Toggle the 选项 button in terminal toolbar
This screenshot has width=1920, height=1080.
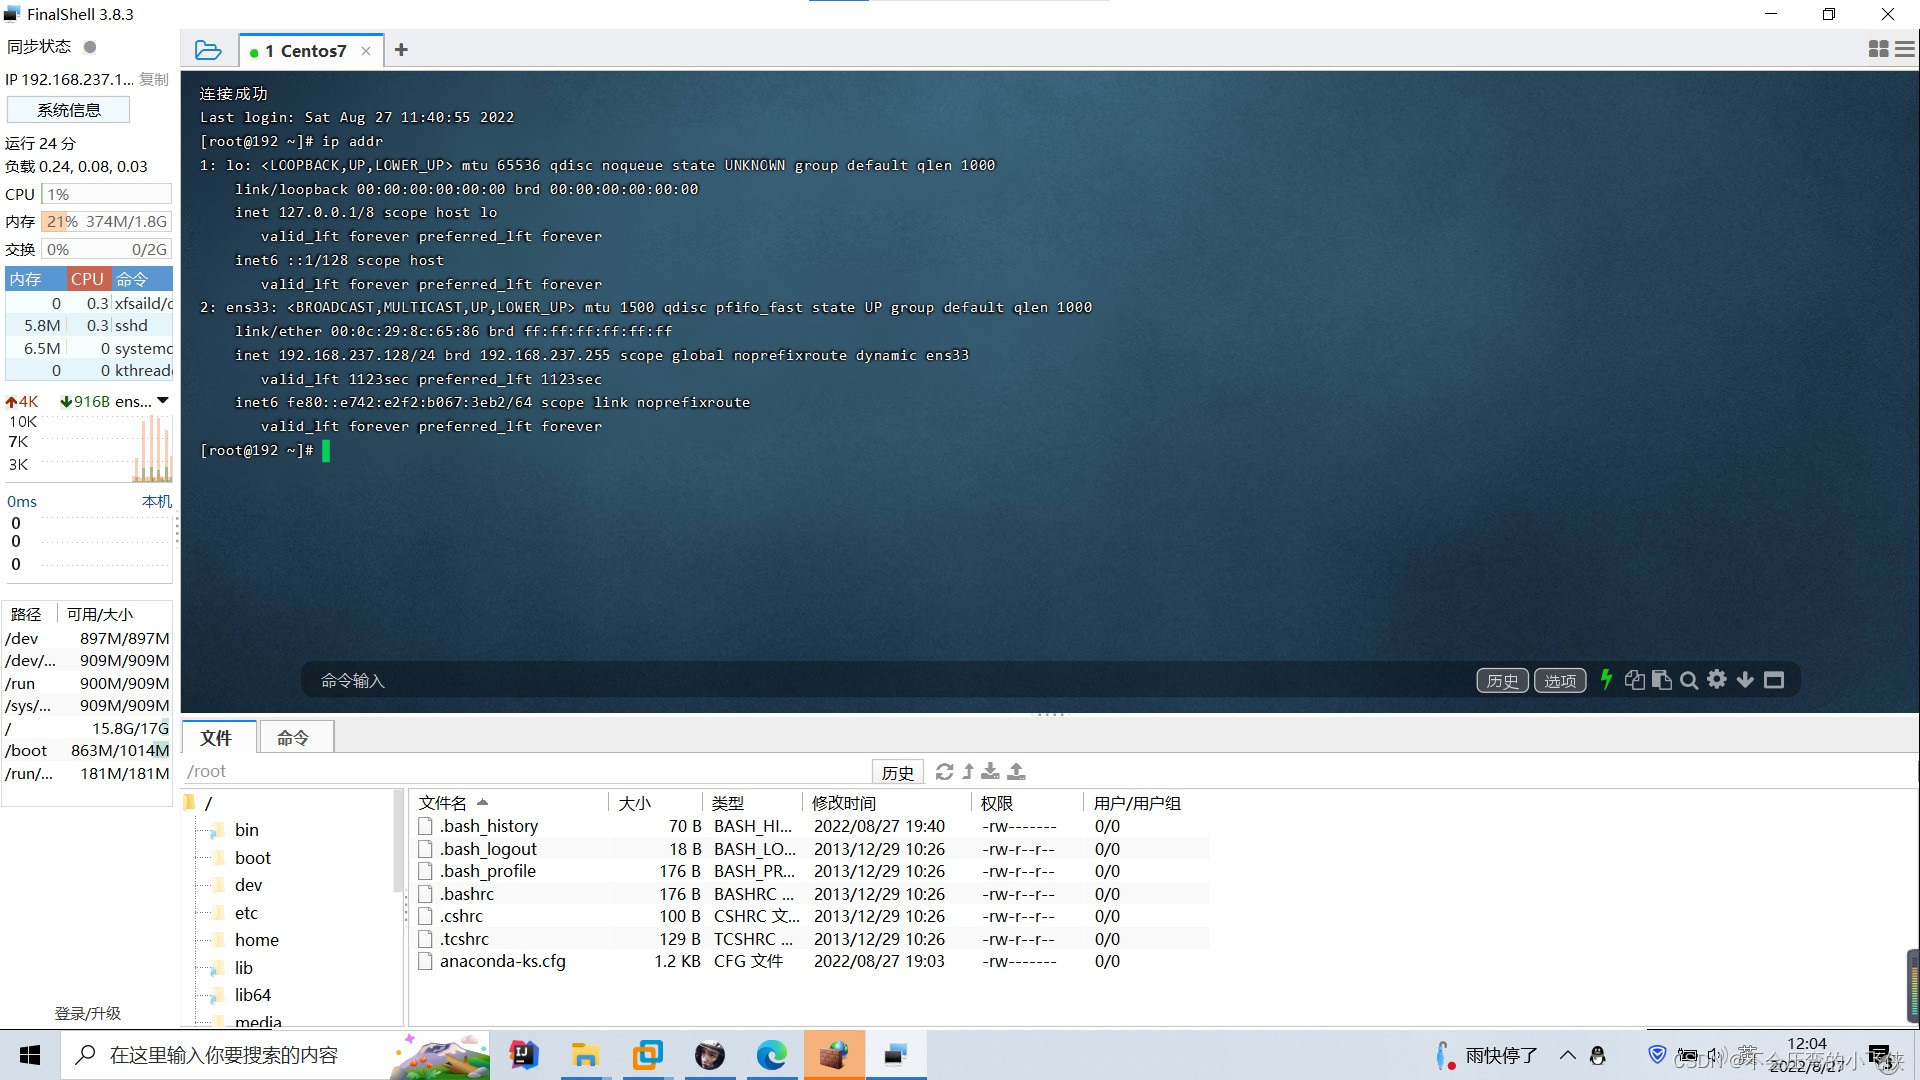pyautogui.click(x=1560, y=680)
